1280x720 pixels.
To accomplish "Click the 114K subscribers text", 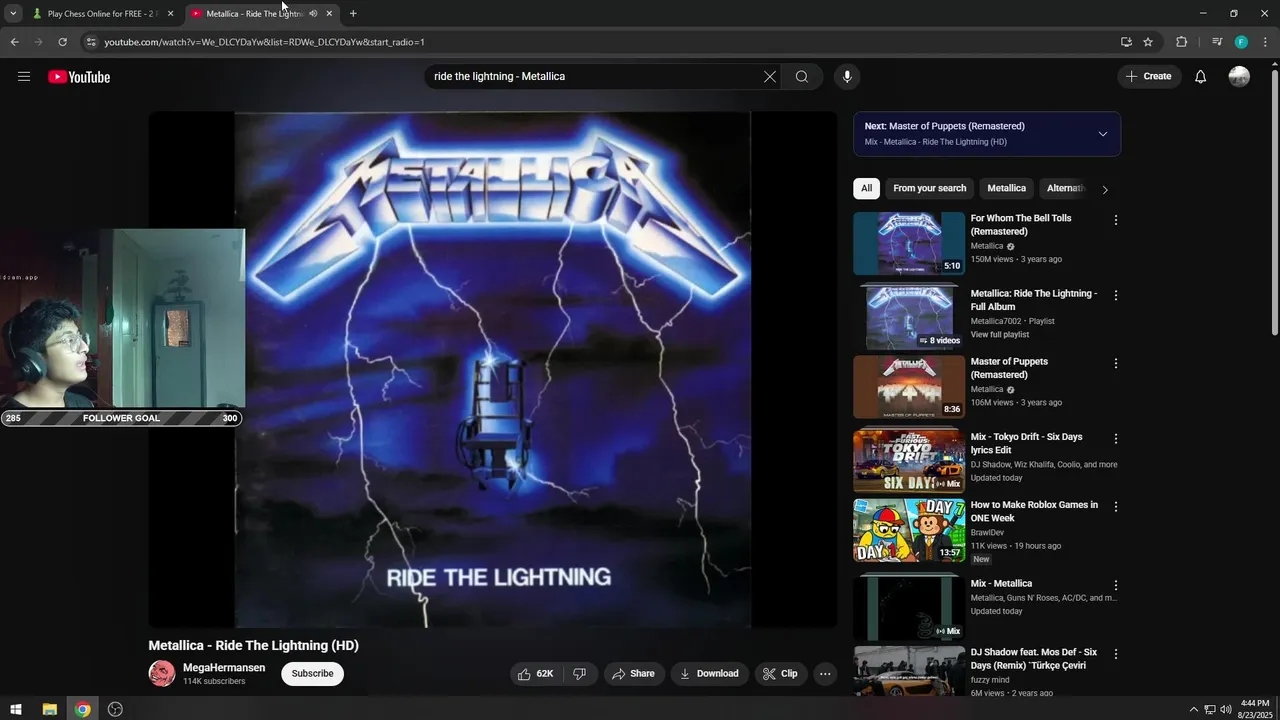I will pyautogui.click(x=214, y=682).
